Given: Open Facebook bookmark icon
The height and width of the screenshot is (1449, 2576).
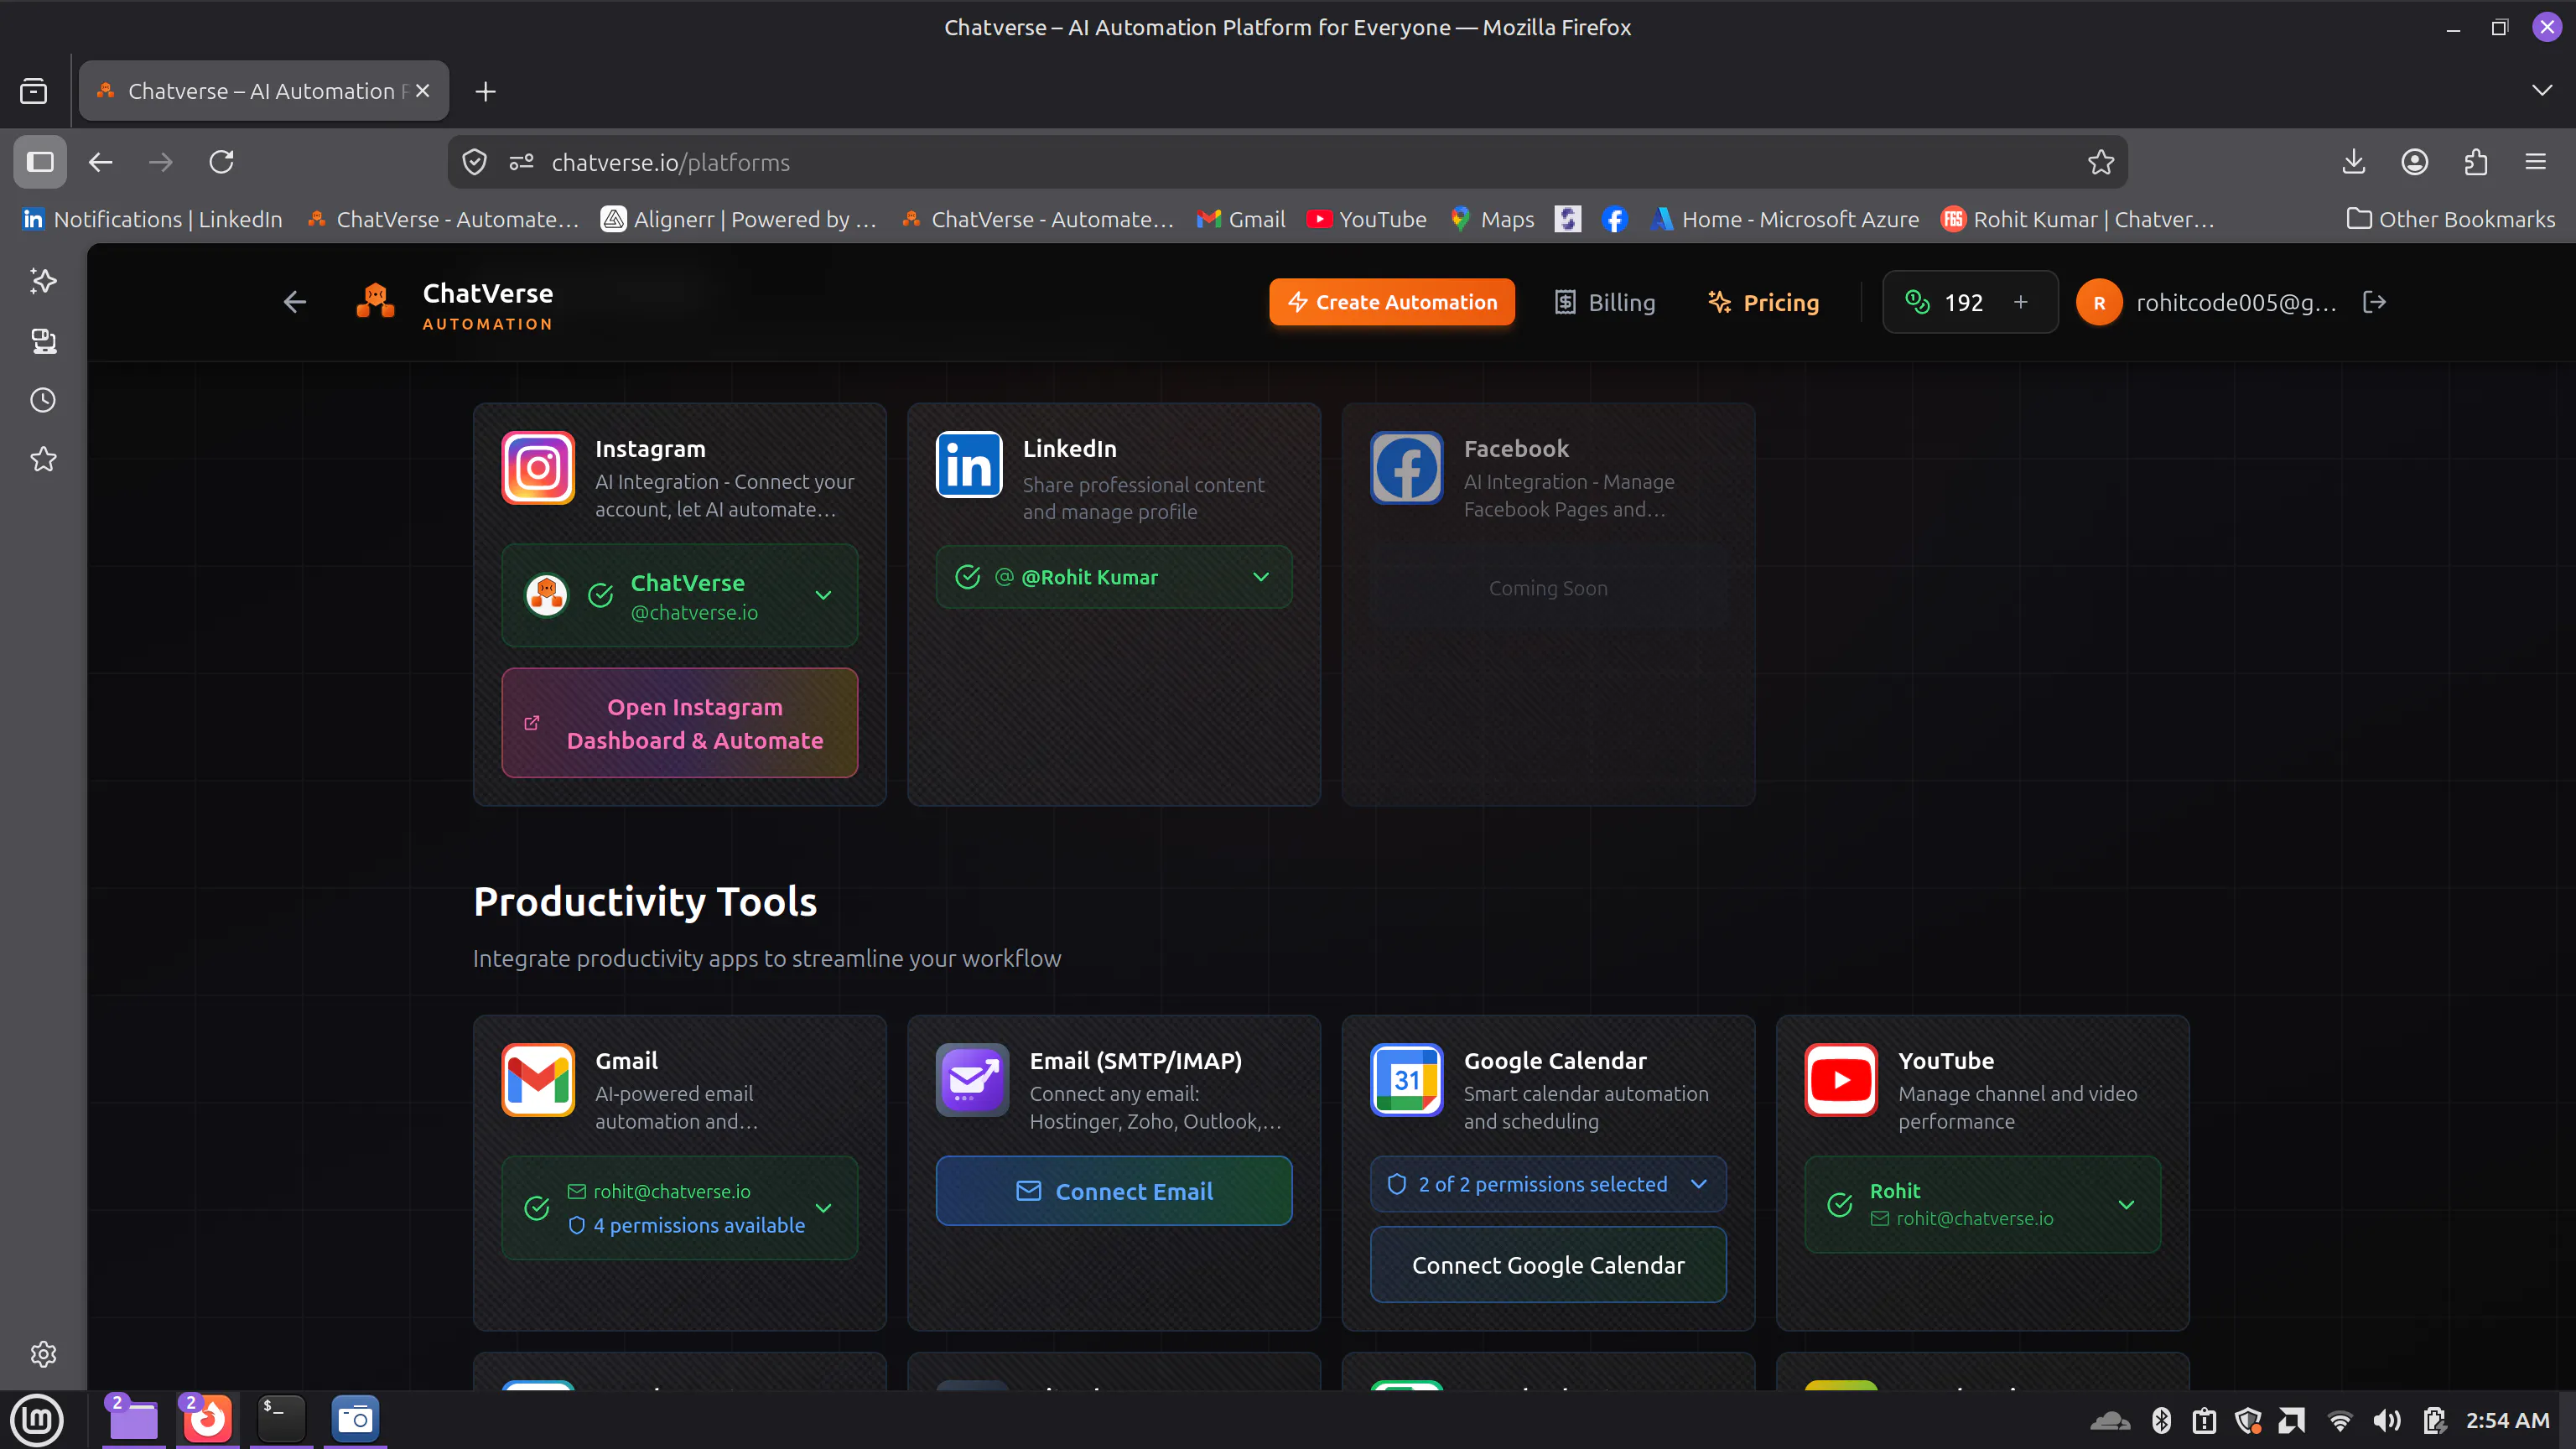Looking at the screenshot, I should (1613, 219).
